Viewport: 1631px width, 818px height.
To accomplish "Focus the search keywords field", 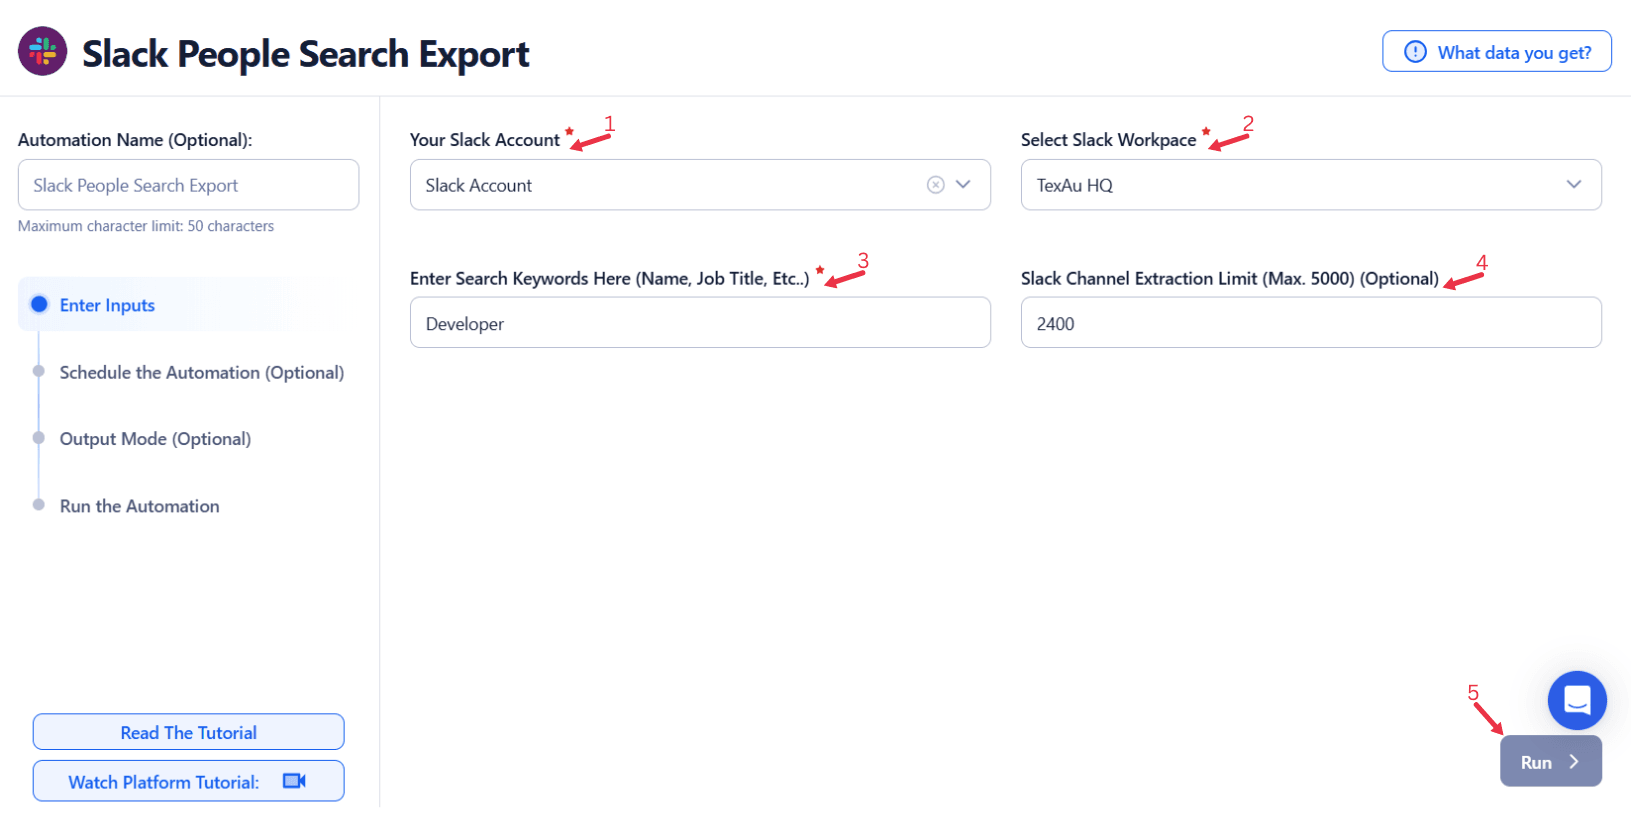I will (x=700, y=323).
